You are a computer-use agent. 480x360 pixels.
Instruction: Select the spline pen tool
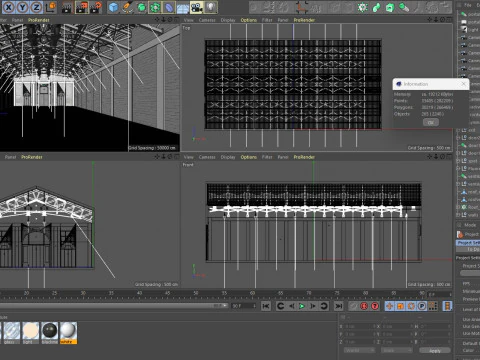[127, 7]
